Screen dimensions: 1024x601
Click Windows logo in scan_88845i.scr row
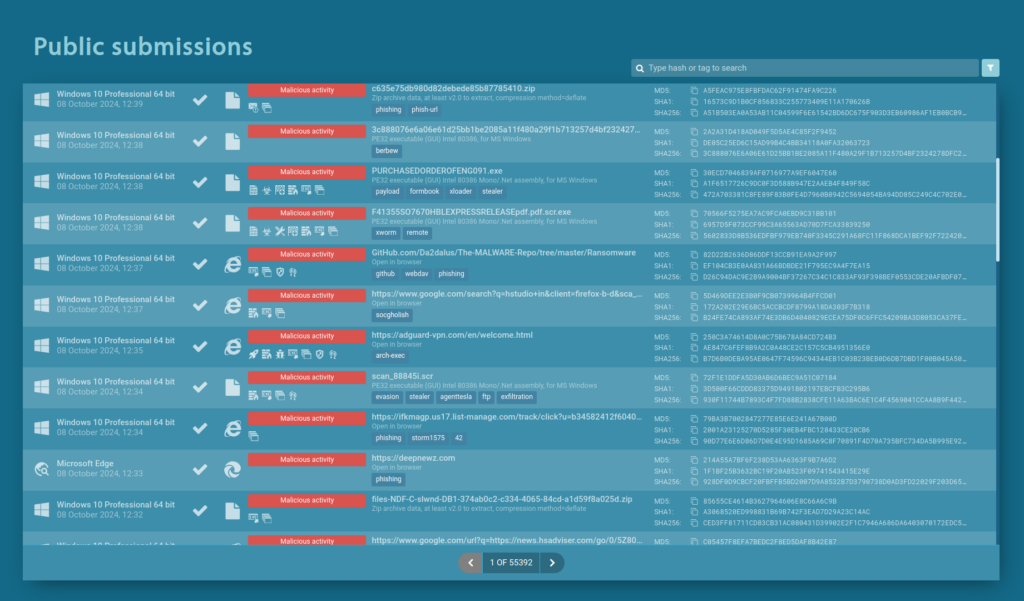click(41, 386)
